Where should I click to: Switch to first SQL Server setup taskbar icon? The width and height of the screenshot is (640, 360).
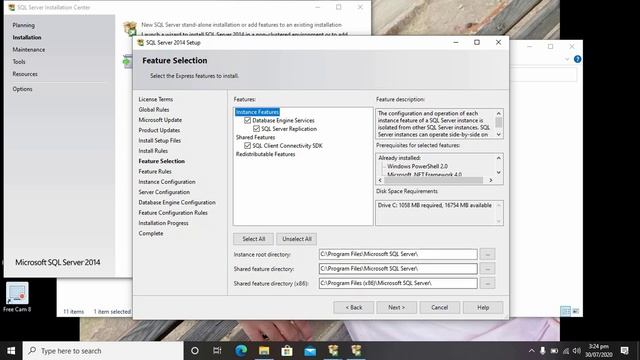pyautogui.click(x=333, y=351)
